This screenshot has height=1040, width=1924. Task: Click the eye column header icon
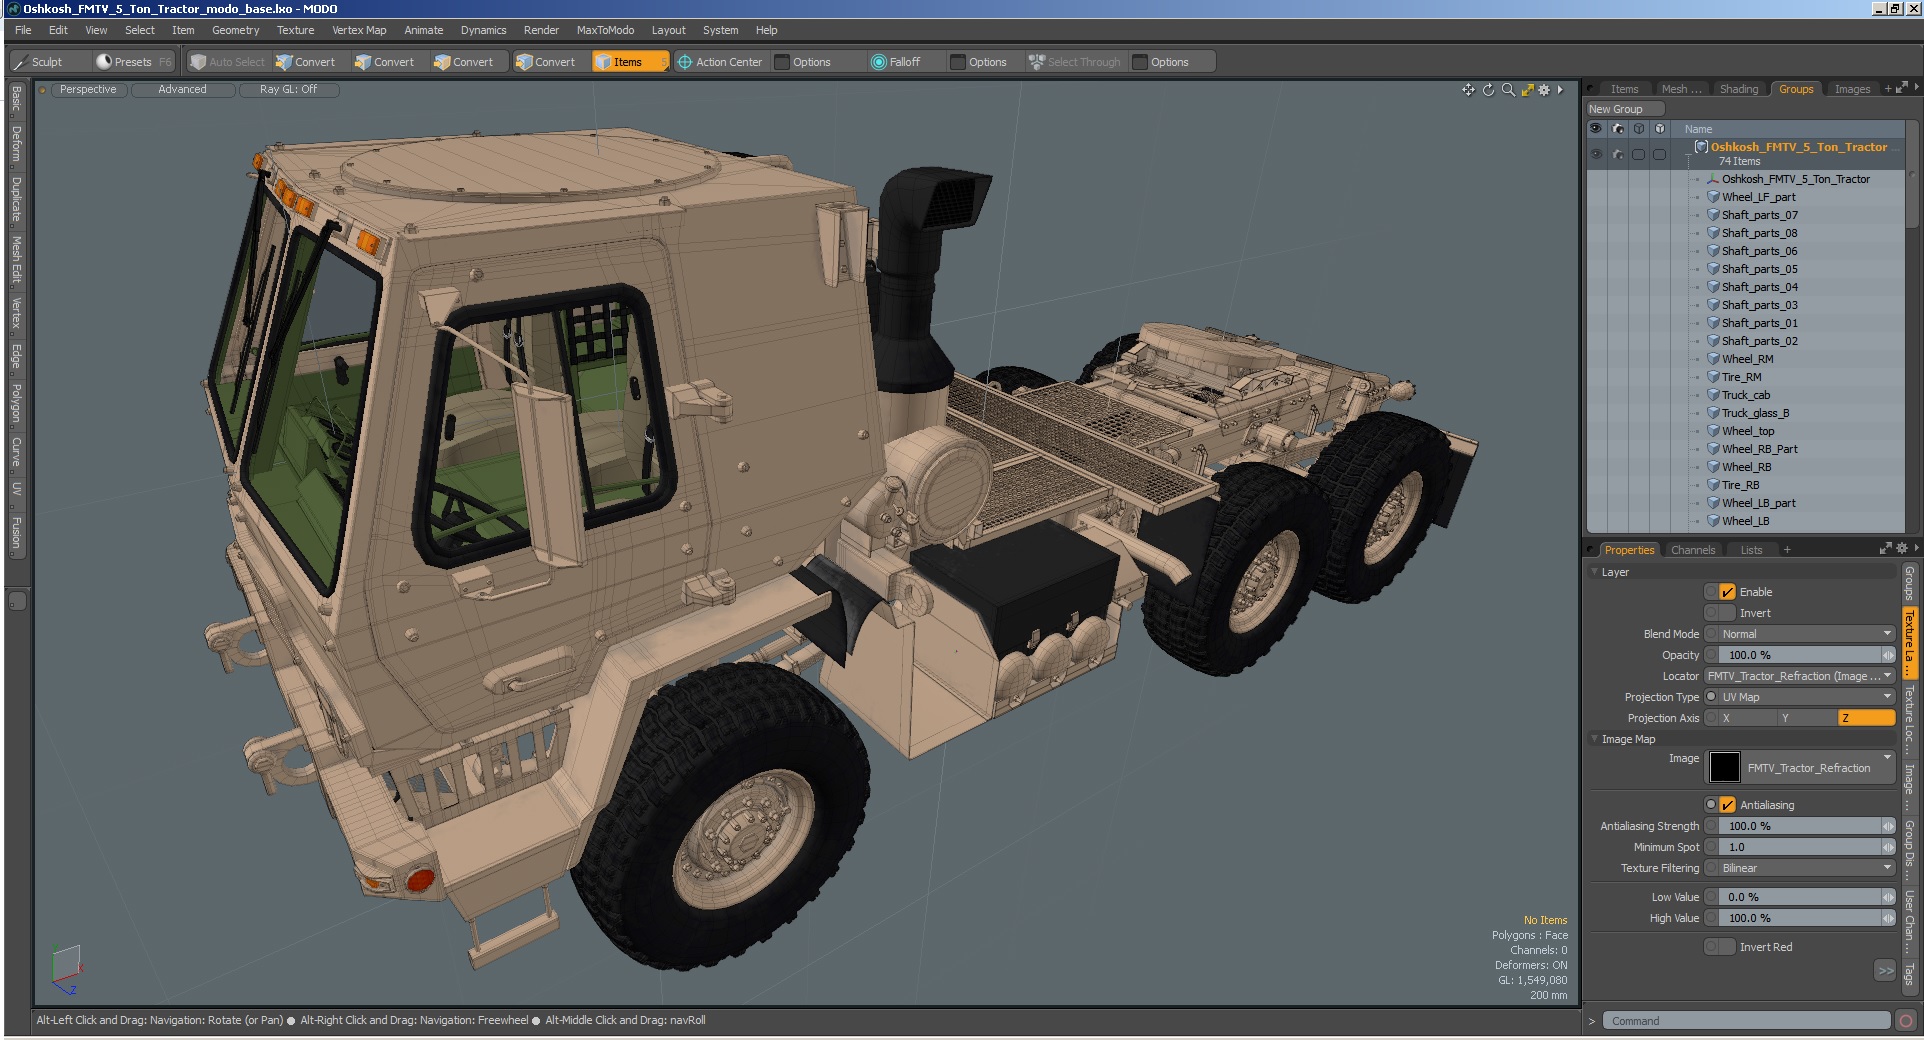pyautogui.click(x=1595, y=129)
